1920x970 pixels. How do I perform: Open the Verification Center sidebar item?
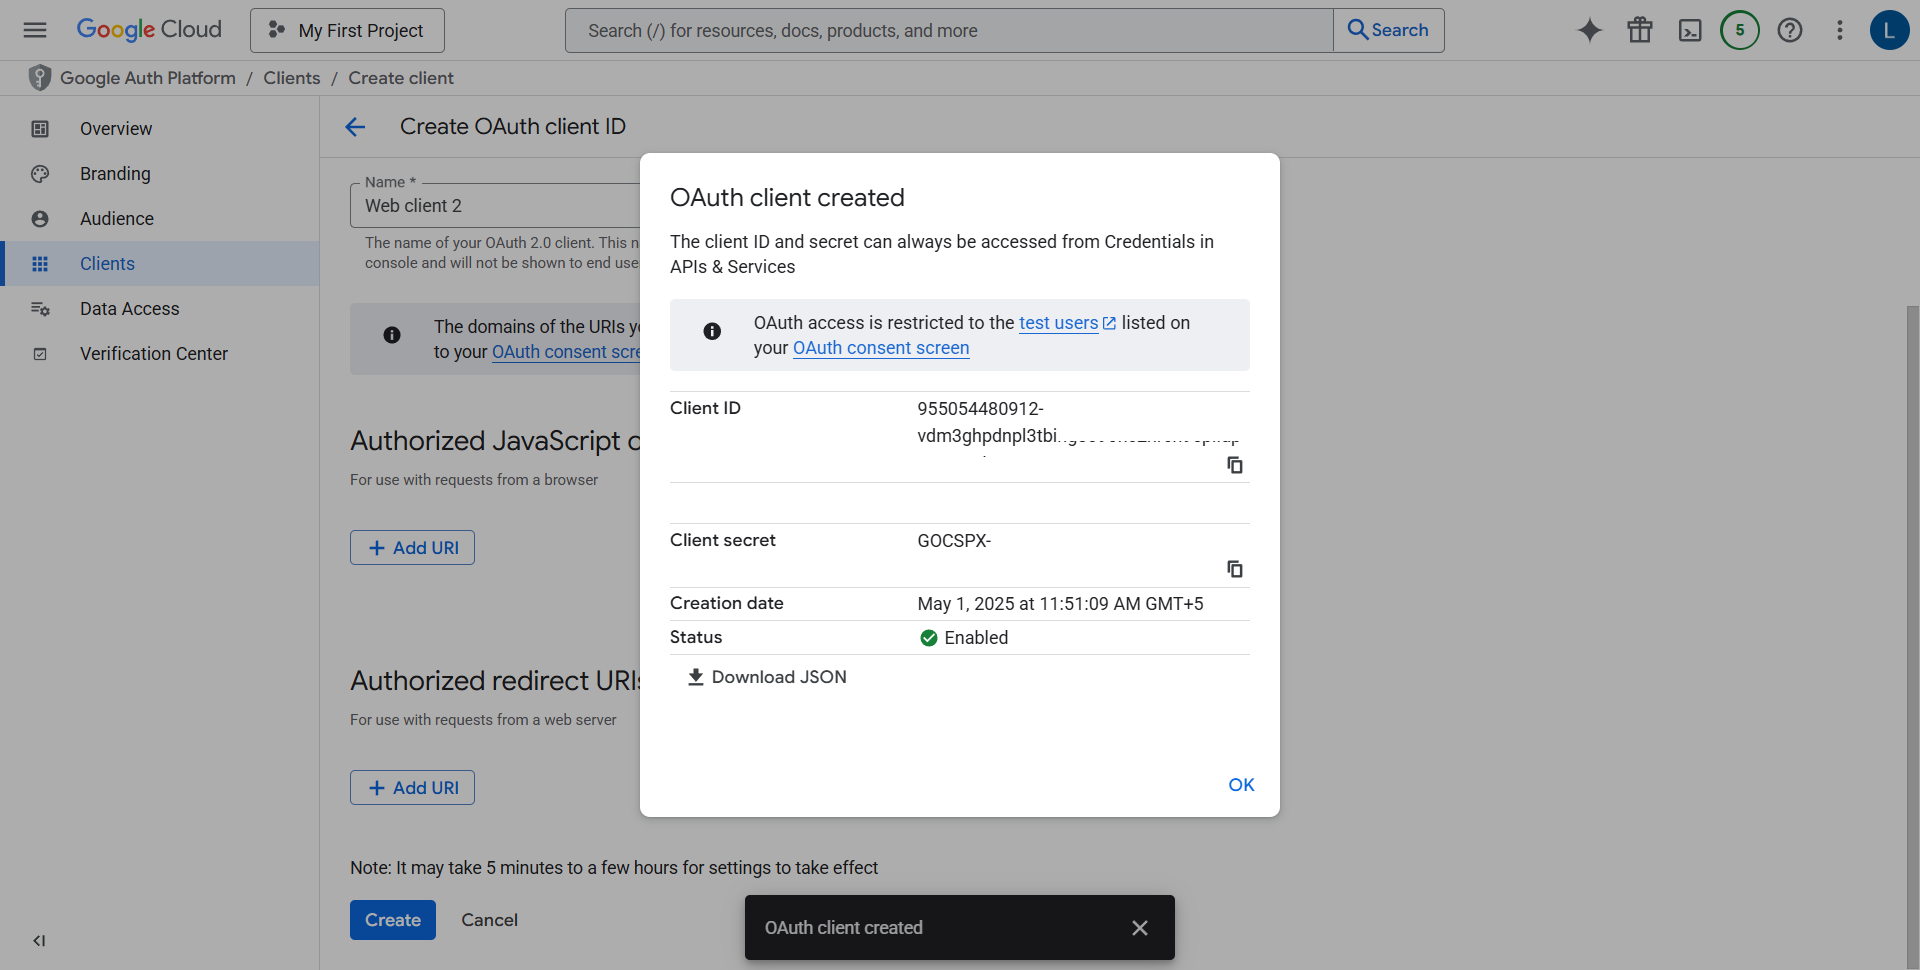(x=160, y=353)
